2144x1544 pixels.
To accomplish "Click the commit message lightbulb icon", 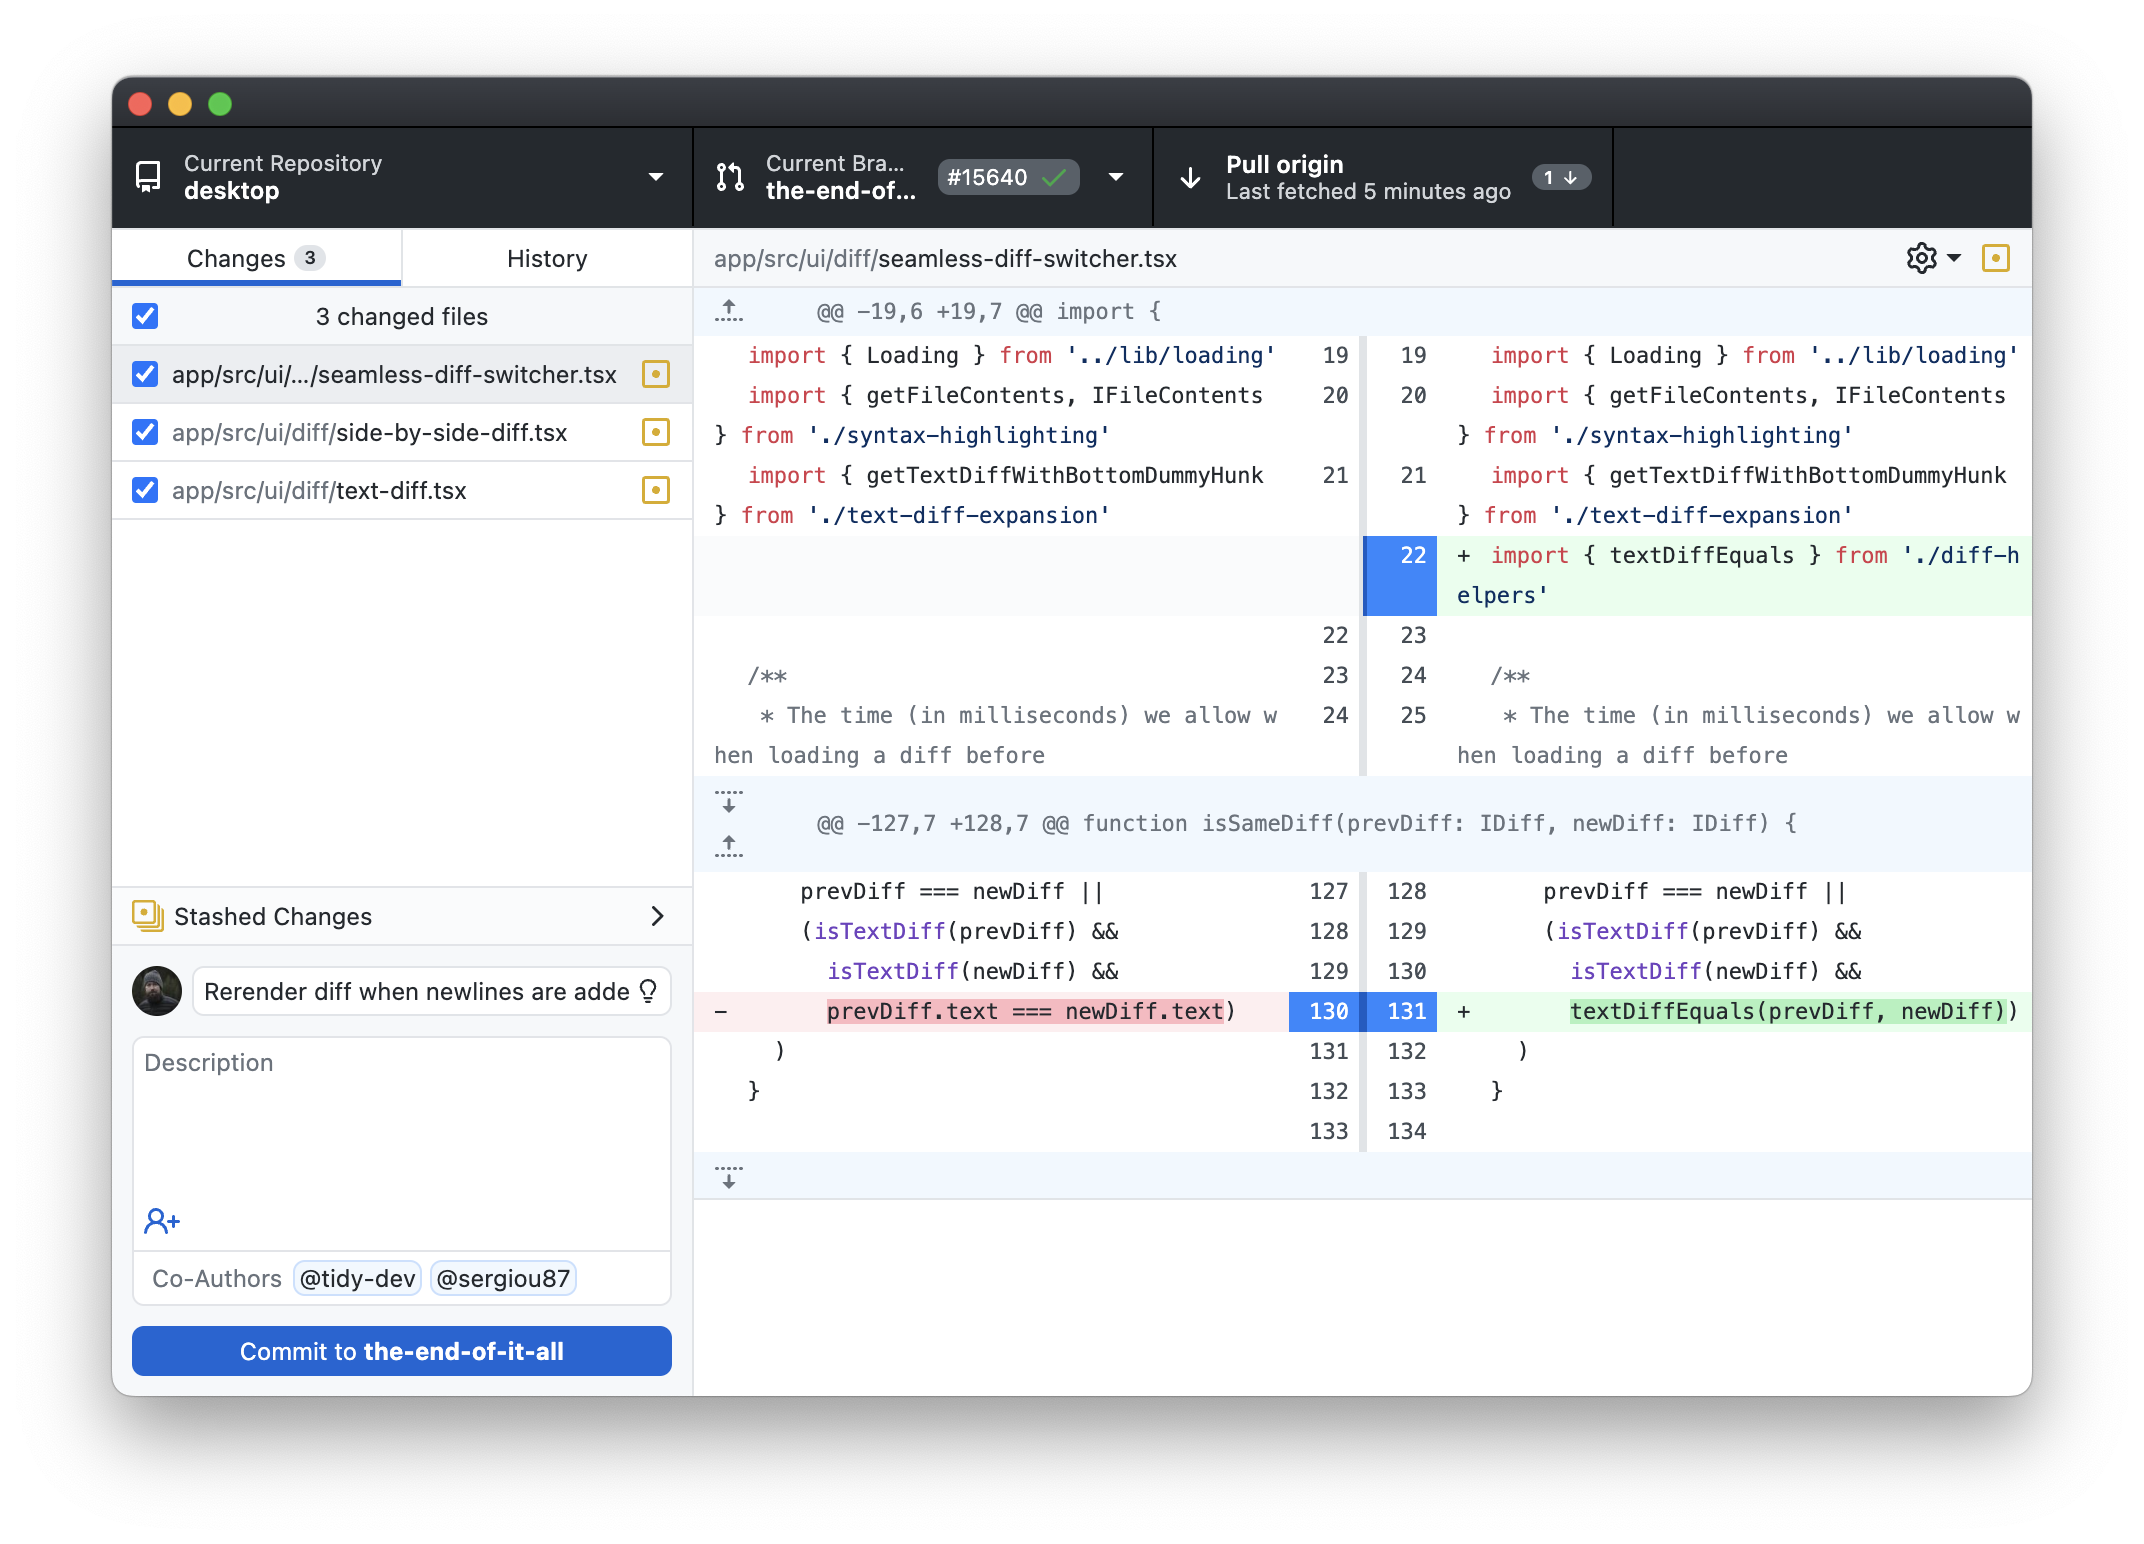I will (x=653, y=992).
